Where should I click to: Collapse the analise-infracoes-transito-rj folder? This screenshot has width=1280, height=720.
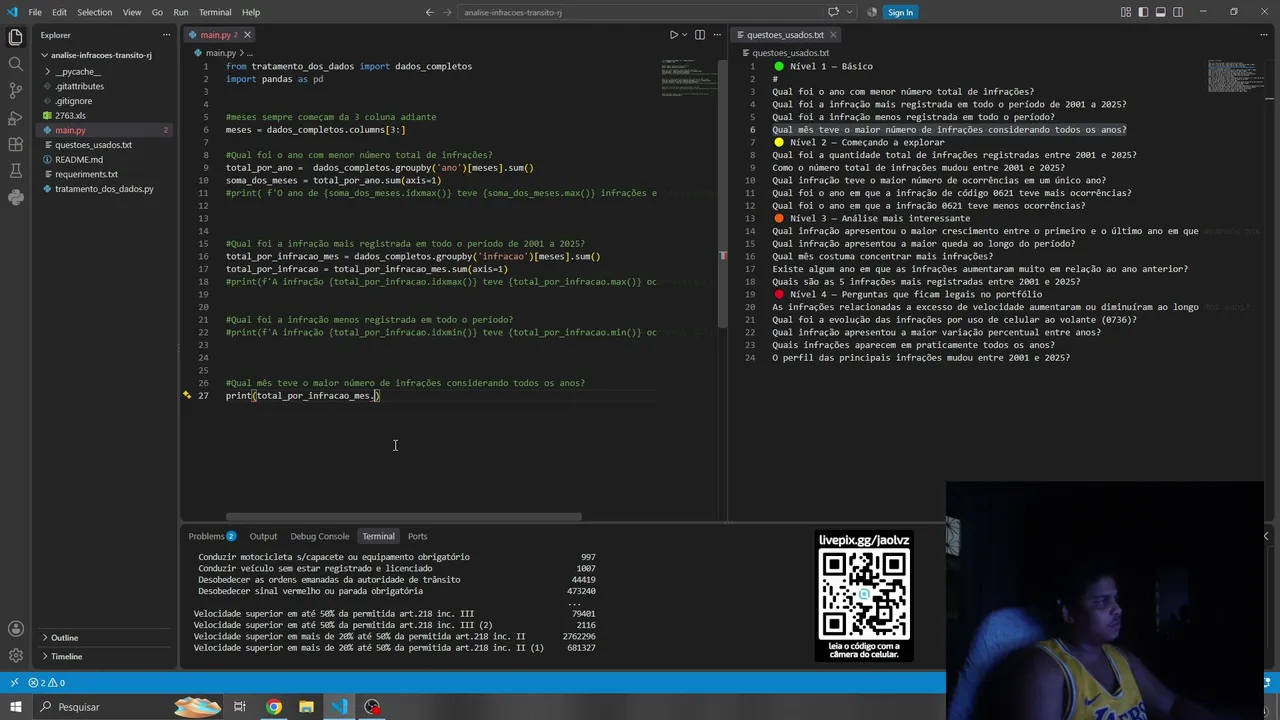pos(101,56)
